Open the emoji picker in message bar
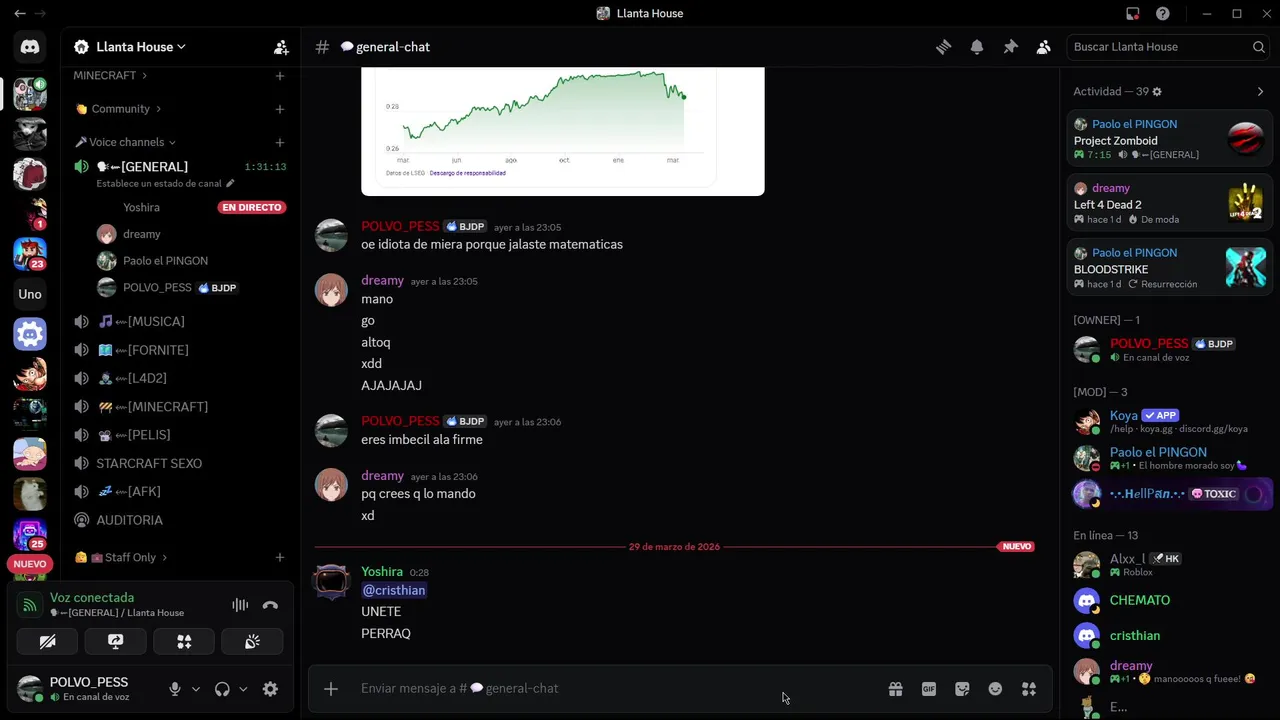The height and width of the screenshot is (720, 1280). [x=995, y=689]
